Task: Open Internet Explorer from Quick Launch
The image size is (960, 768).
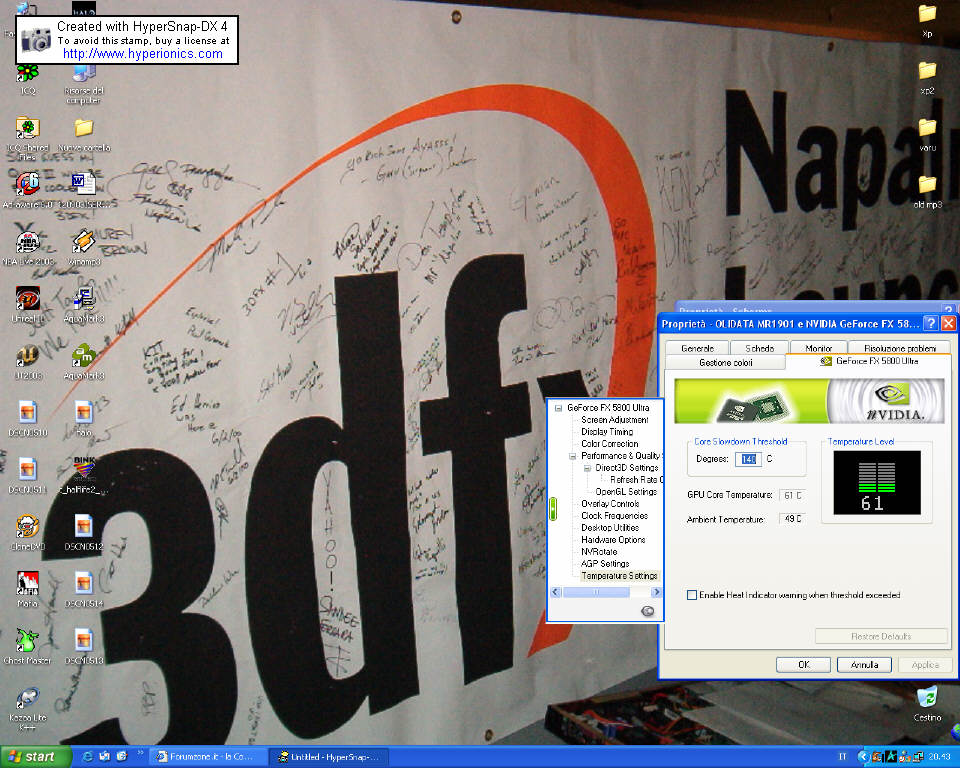Action: tap(87, 757)
